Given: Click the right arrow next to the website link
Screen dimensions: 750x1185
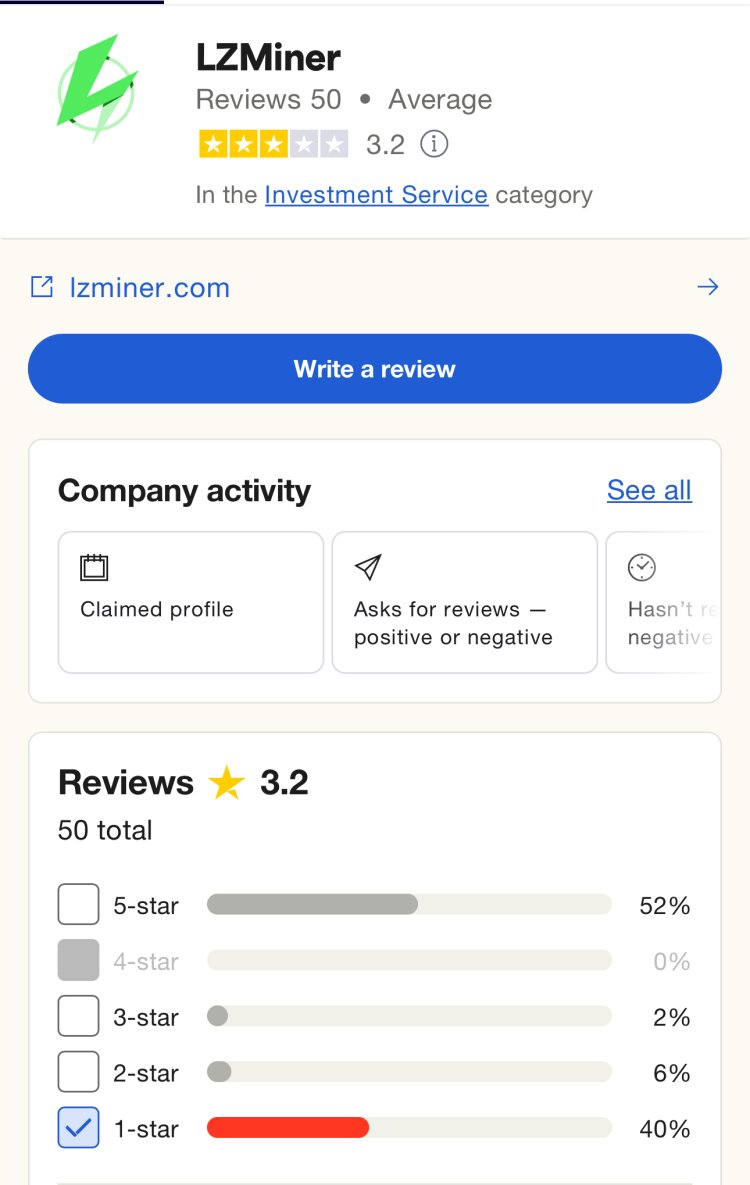Looking at the screenshot, I should coord(709,286).
